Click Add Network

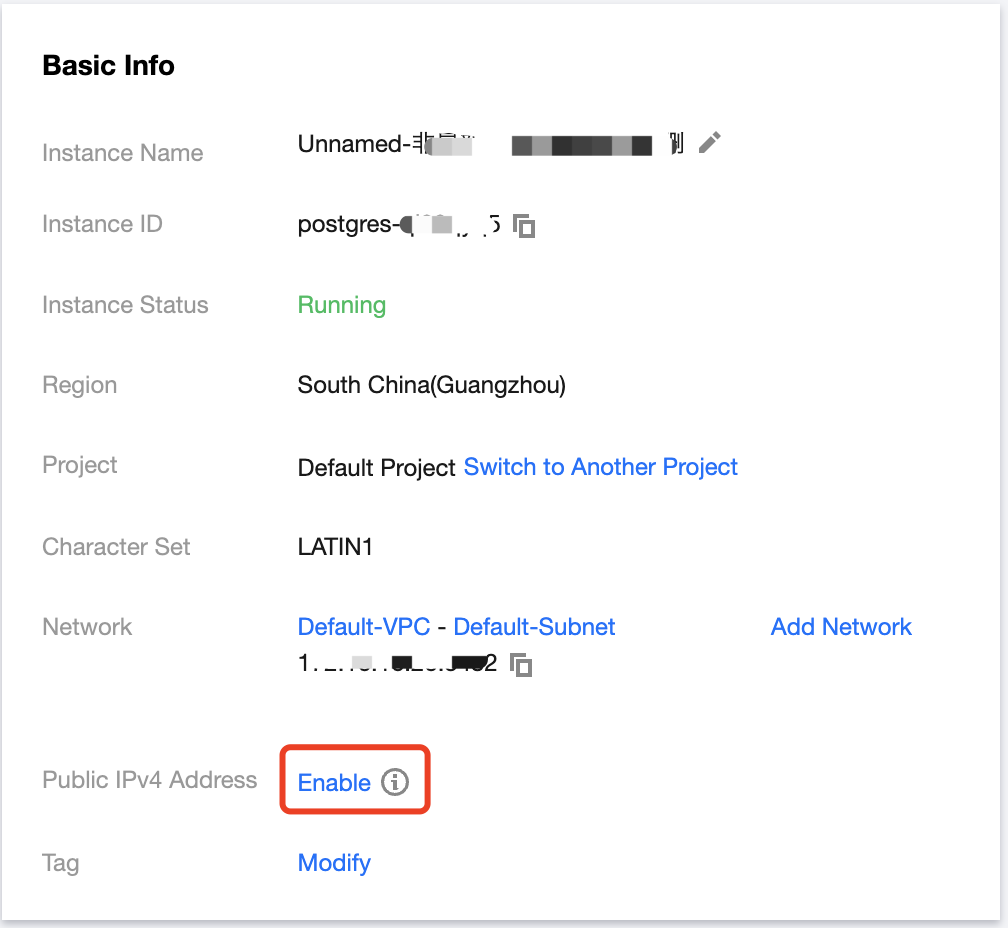tap(841, 627)
